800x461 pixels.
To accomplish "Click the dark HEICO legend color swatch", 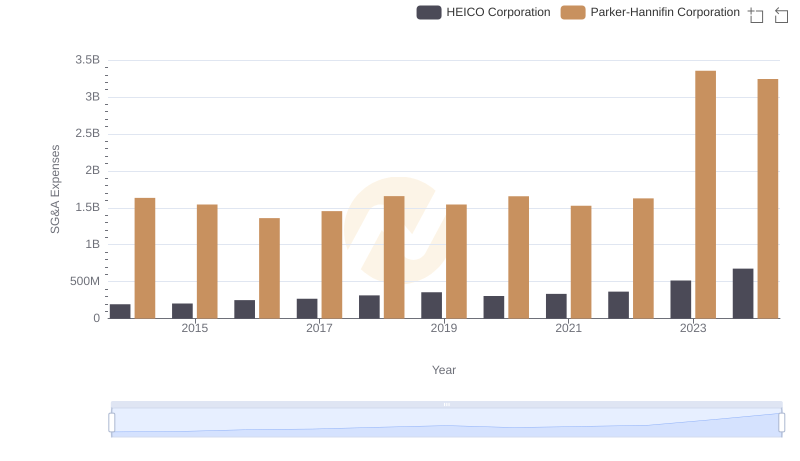I will coord(429,12).
